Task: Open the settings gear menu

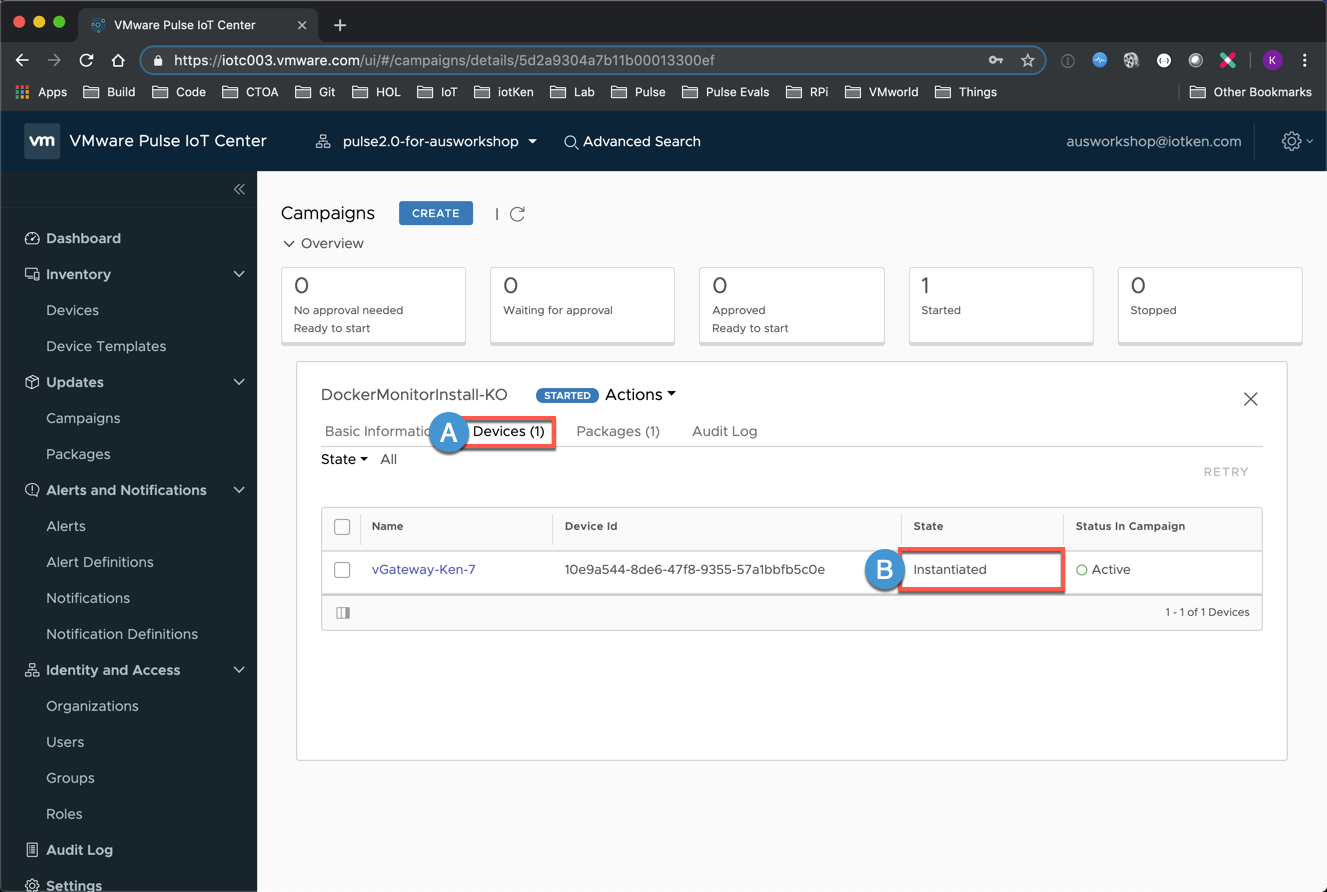Action: tap(1292, 141)
